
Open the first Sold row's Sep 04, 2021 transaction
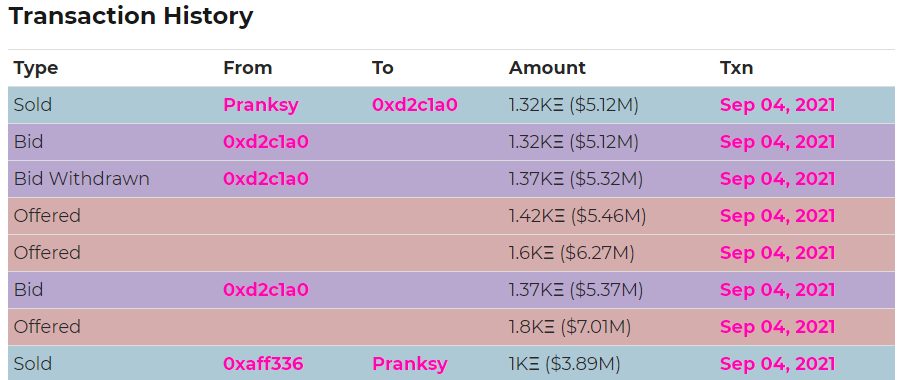point(777,105)
